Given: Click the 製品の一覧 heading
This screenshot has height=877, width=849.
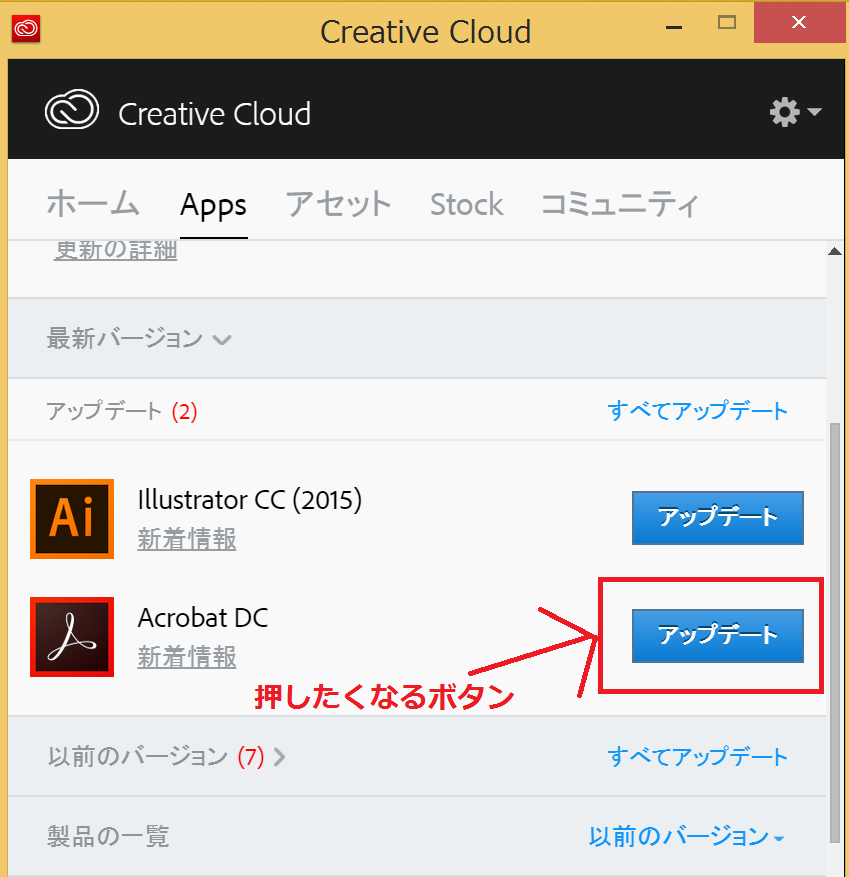Looking at the screenshot, I should coord(108,837).
